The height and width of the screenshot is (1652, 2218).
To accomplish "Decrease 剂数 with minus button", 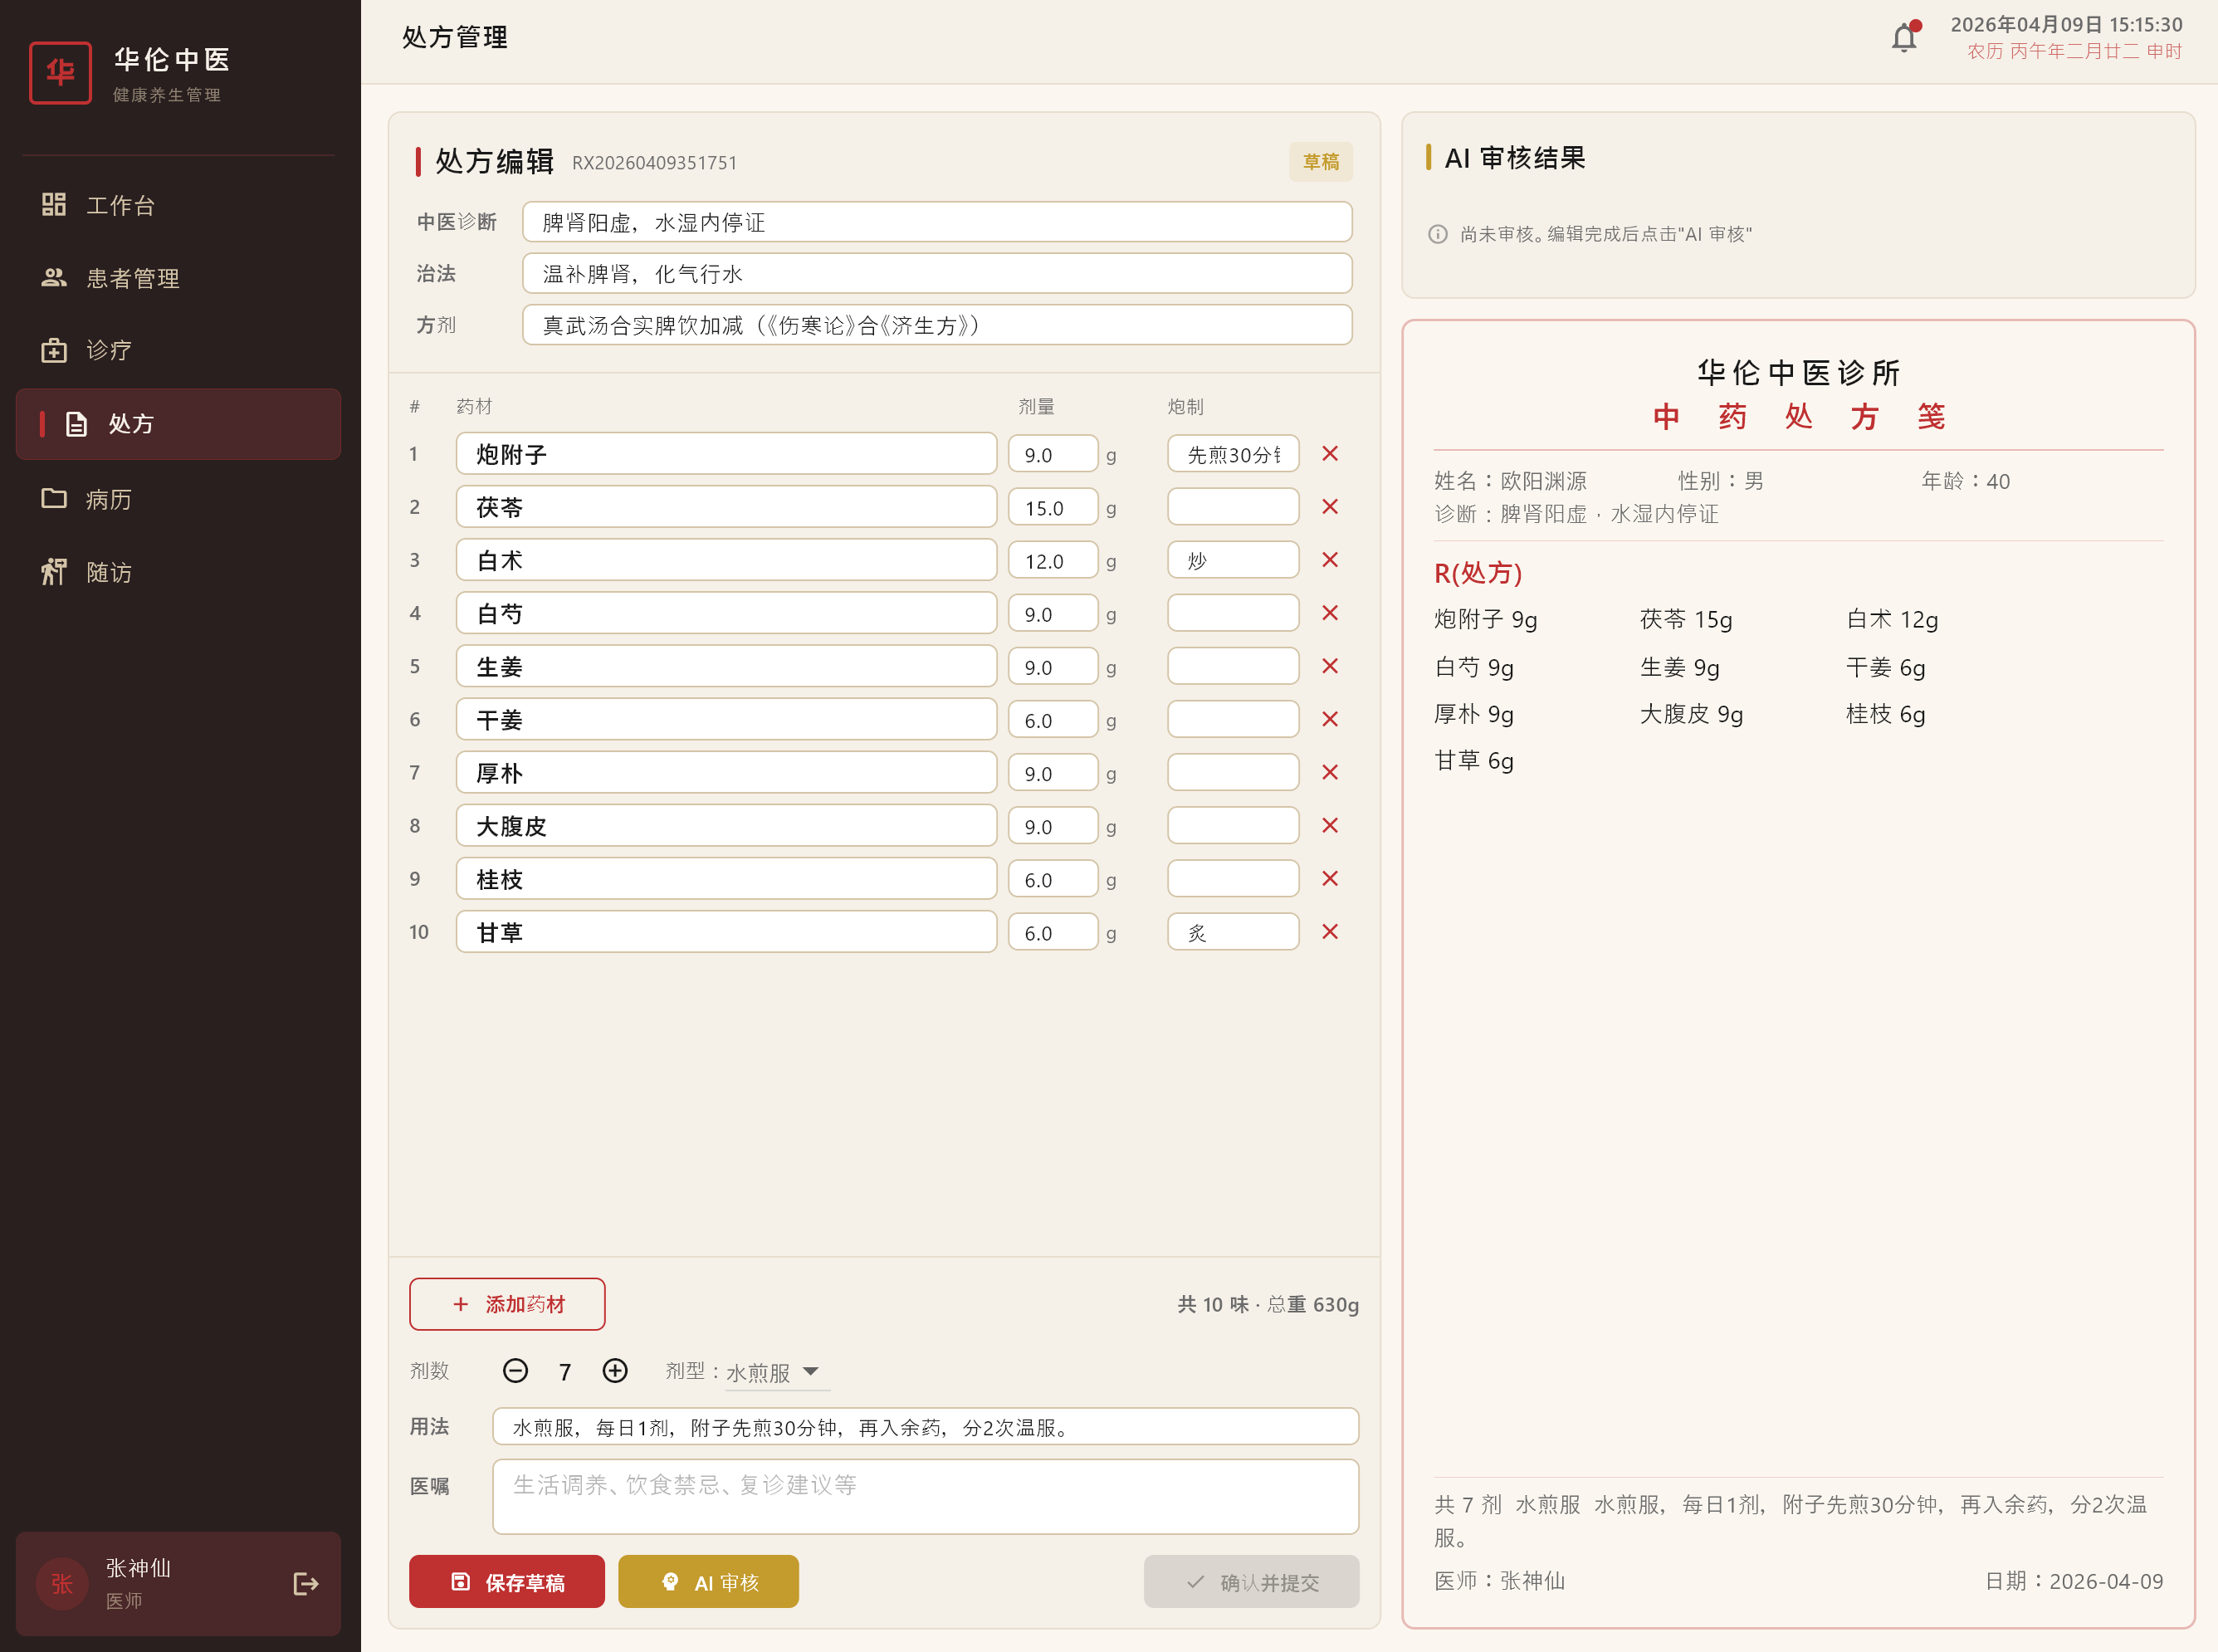I will 515,1371.
